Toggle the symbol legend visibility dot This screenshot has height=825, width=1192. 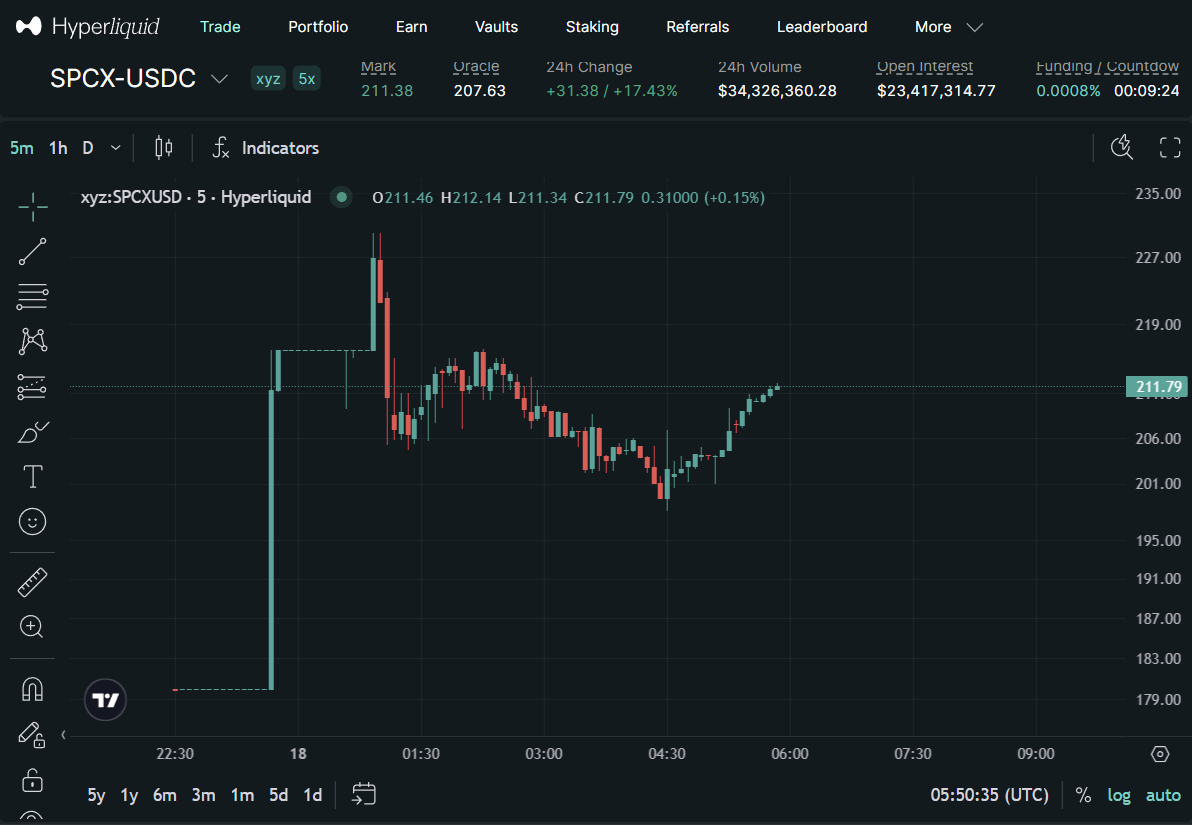[341, 197]
